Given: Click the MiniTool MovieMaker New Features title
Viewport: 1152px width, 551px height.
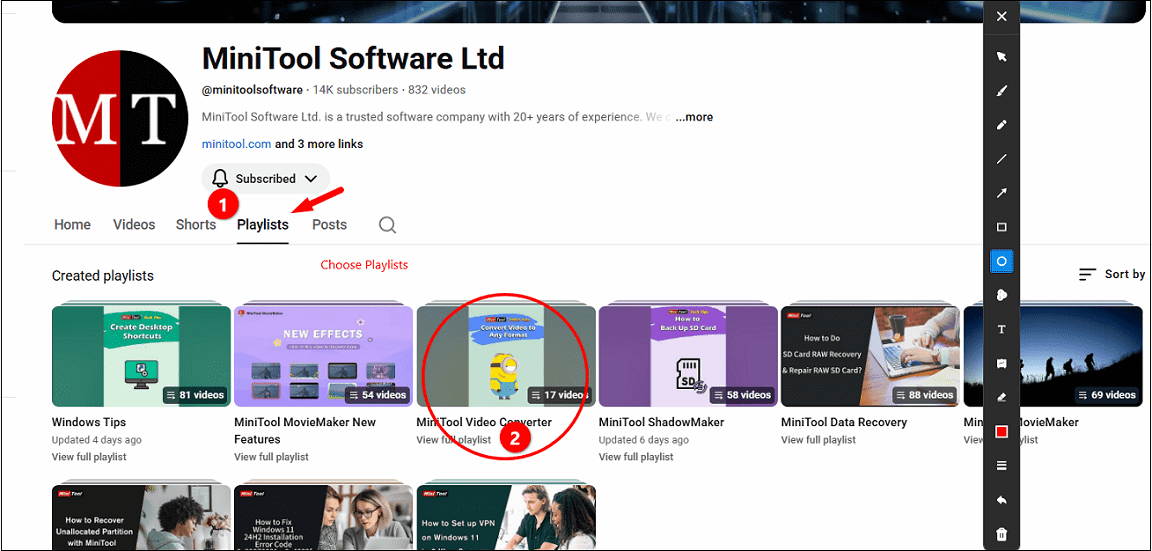Looking at the screenshot, I should [305, 431].
